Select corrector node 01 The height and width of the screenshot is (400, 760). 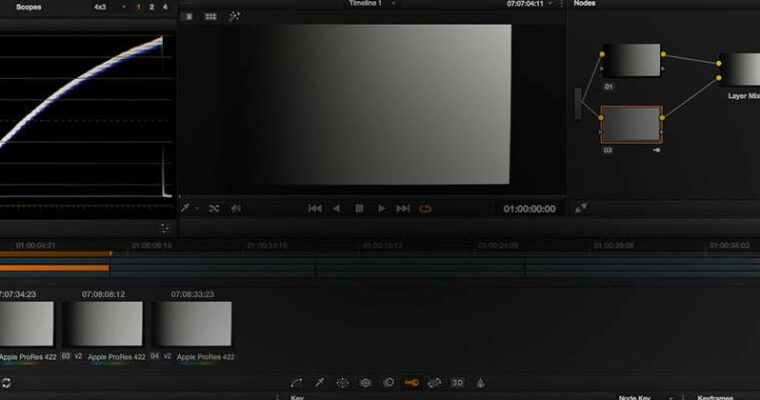[x=632, y=60]
